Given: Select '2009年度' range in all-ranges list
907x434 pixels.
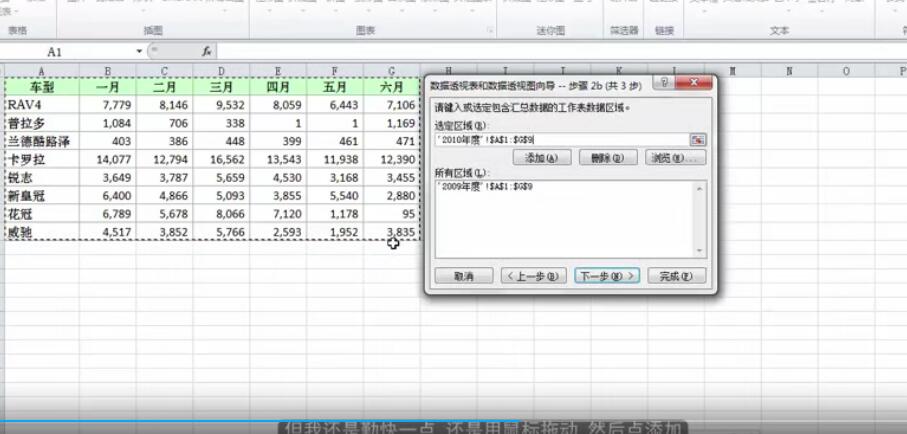Looking at the screenshot, I should pyautogui.click(x=477, y=188).
